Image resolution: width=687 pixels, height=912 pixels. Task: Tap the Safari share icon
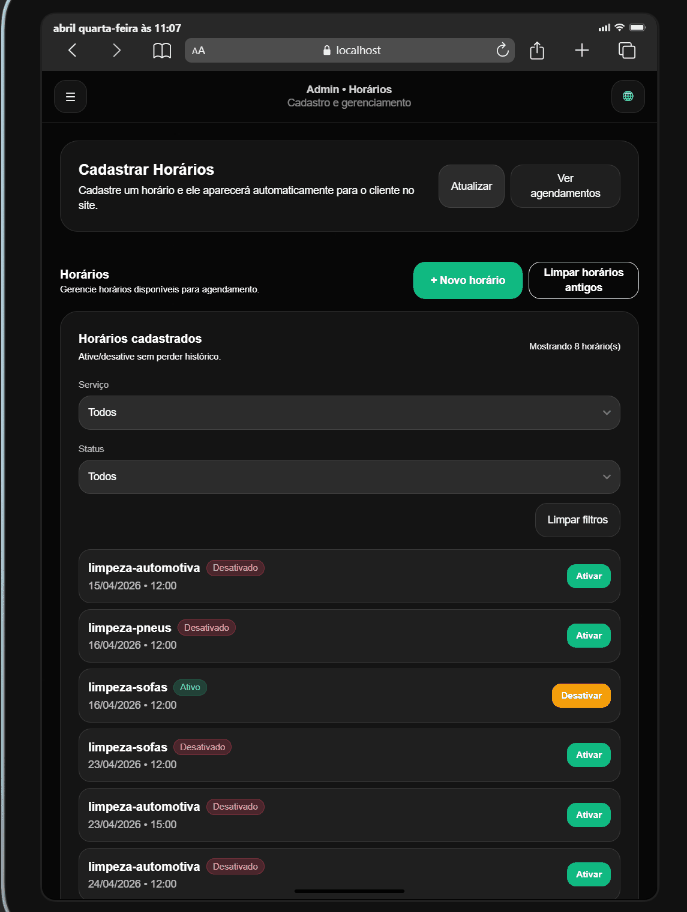coord(537,50)
